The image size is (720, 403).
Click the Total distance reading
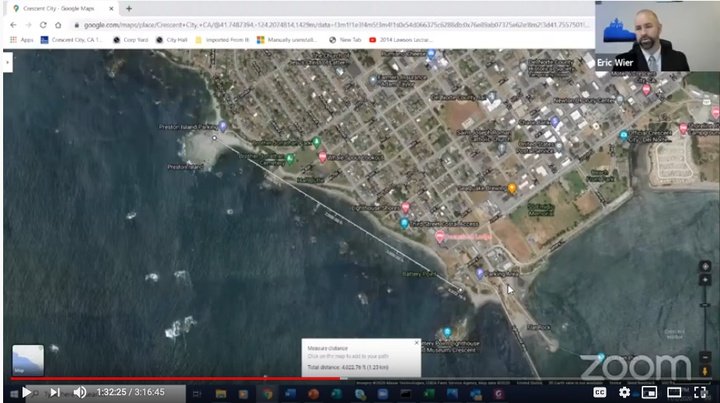(348, 367)
